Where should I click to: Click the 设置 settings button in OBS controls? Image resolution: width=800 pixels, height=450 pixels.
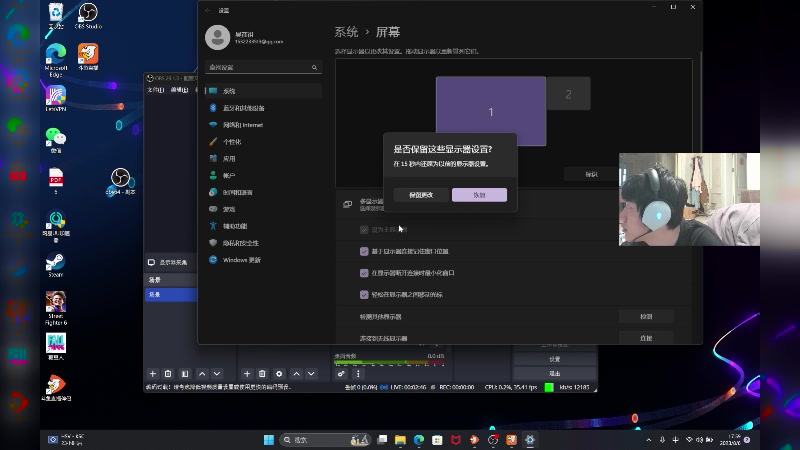555,359
